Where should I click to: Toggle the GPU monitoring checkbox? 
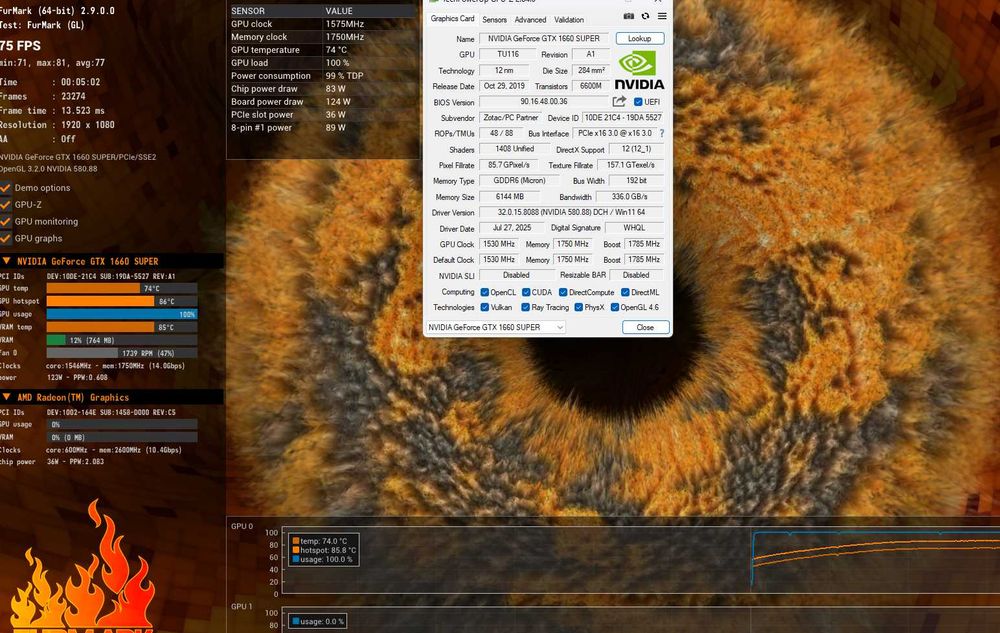[x=6, y=221]
